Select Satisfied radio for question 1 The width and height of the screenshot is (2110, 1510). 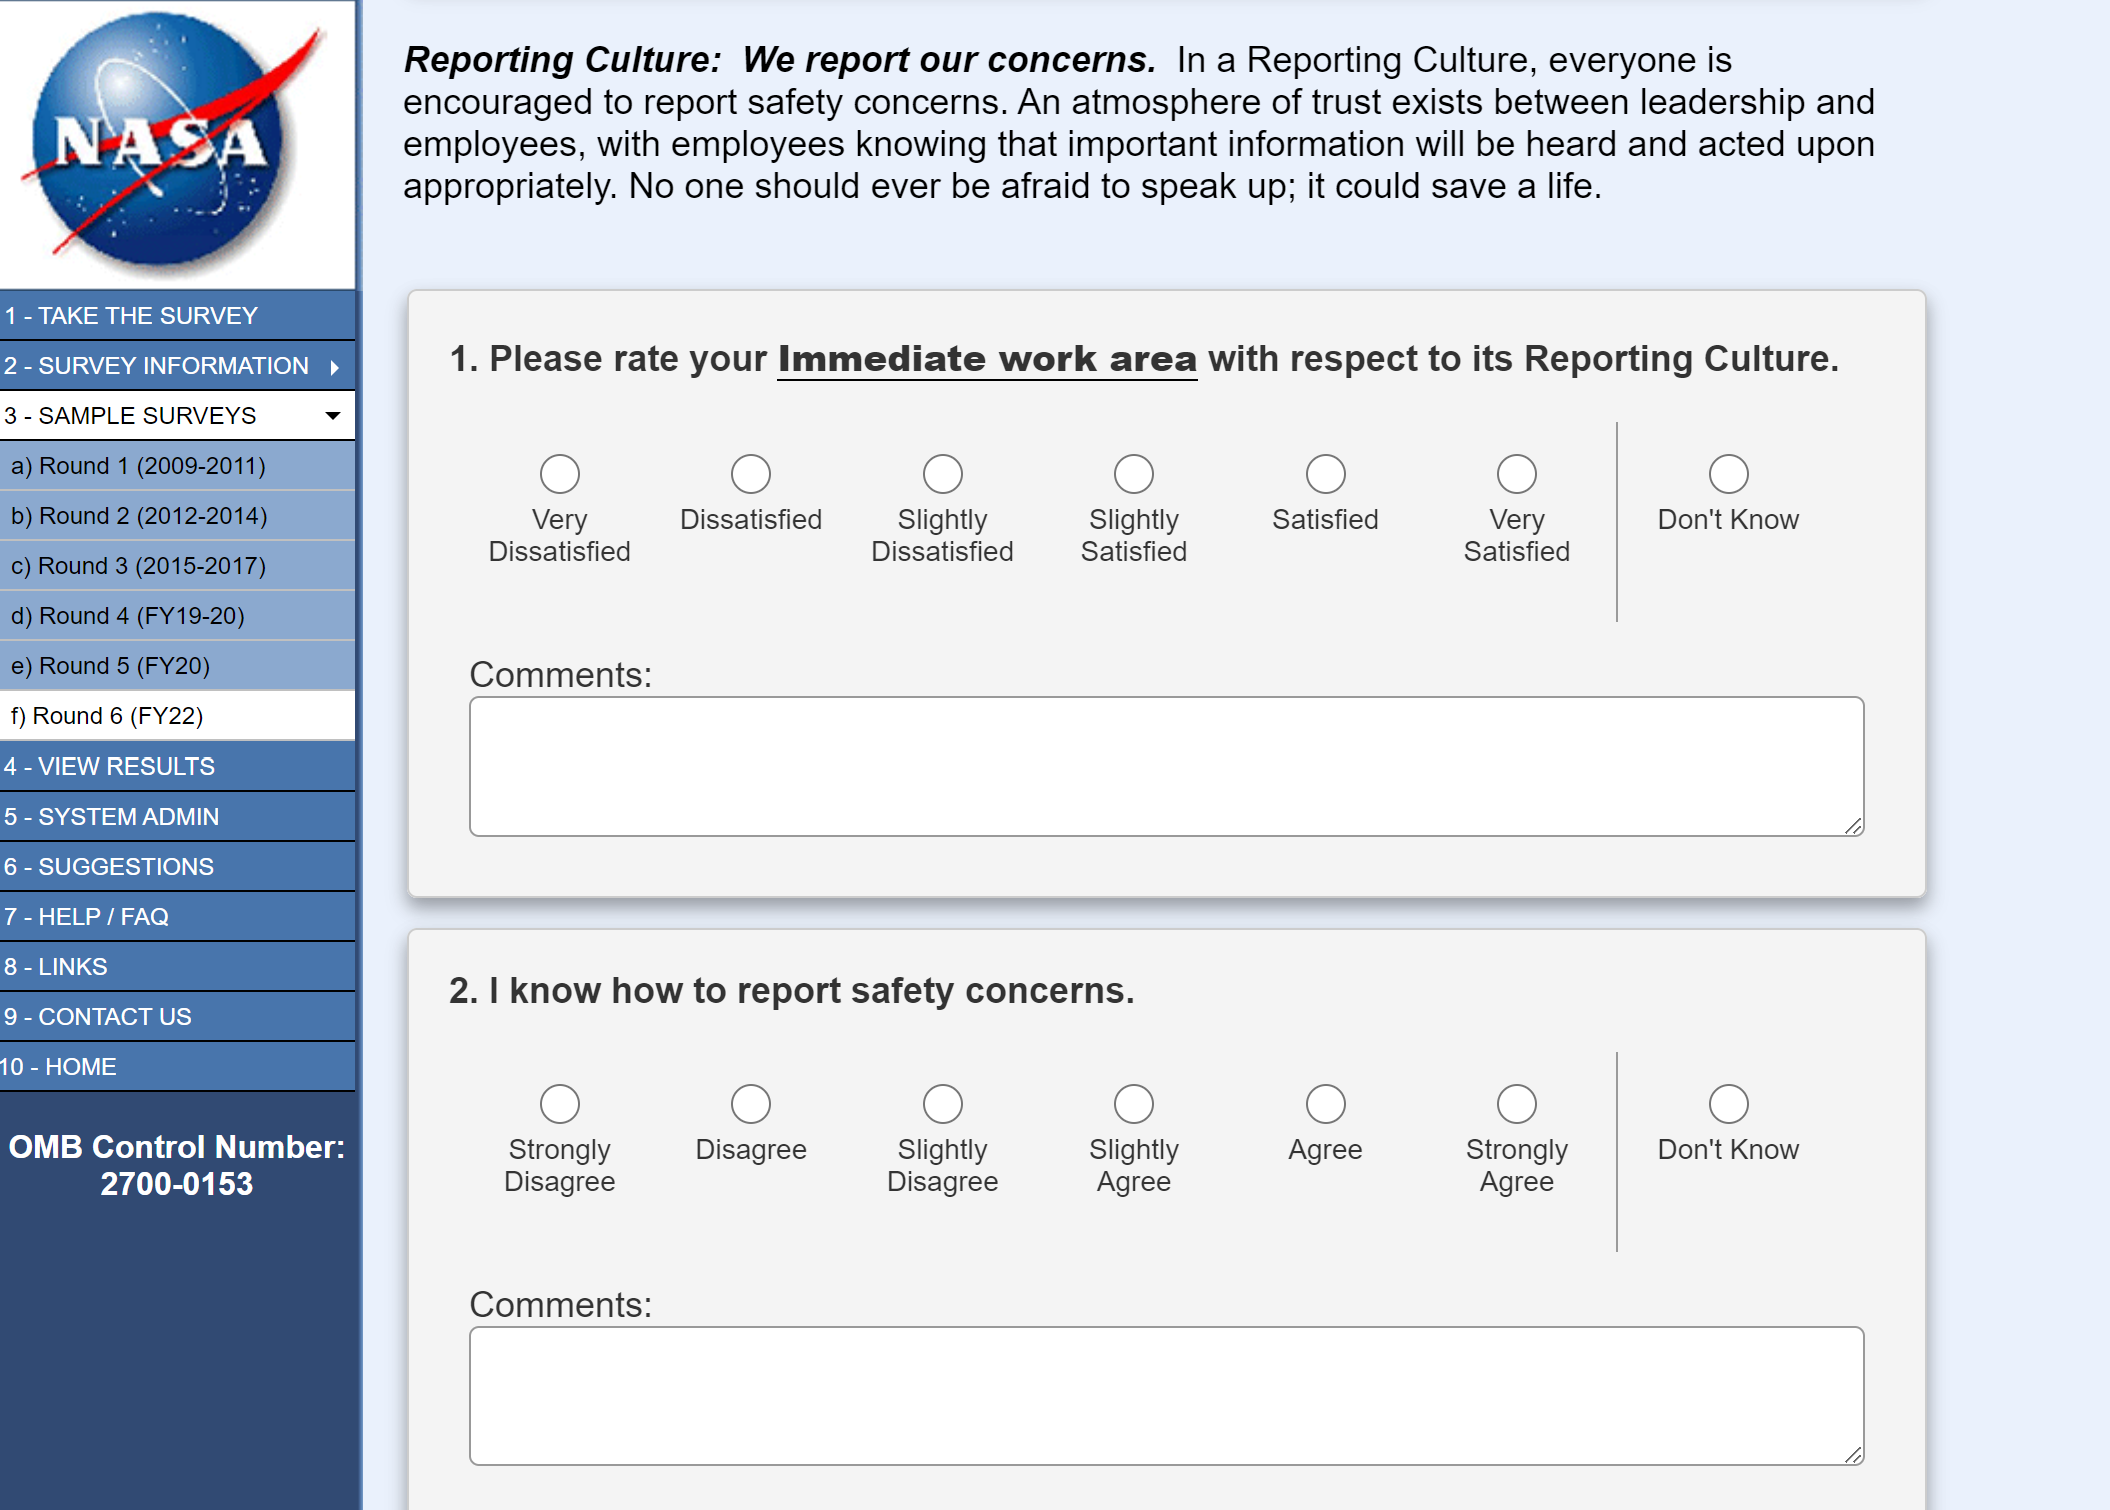[1325, 474]
